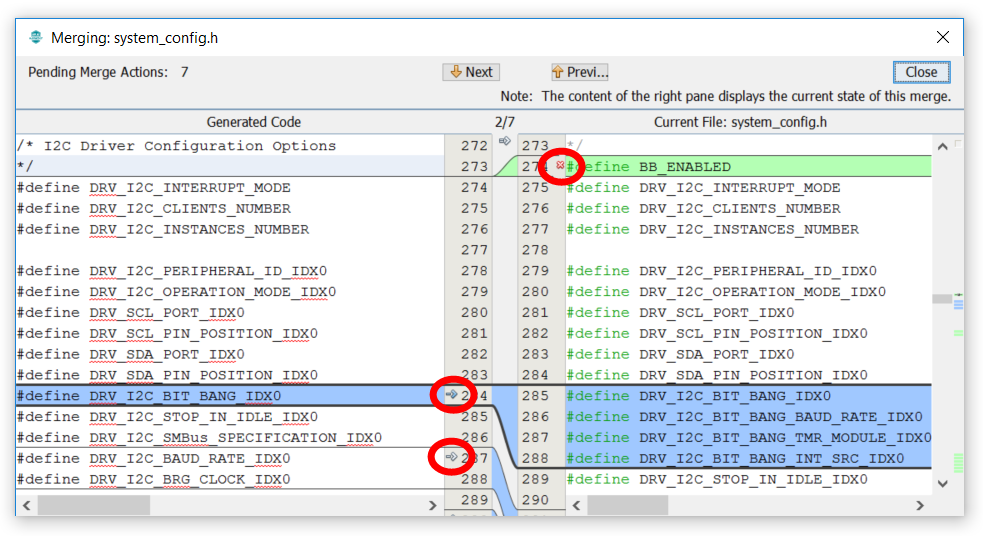Close dialog with title bar X
The image size is (983, 536).
[942, 38]
